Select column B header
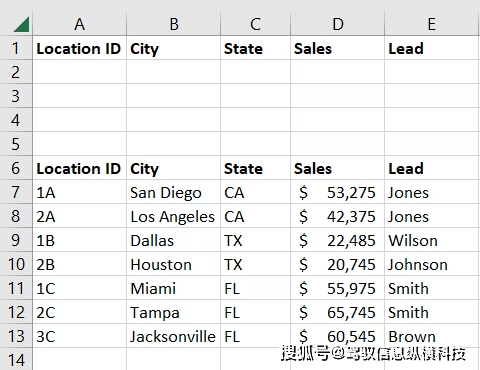Screen dimensions: 480x370 173,24
